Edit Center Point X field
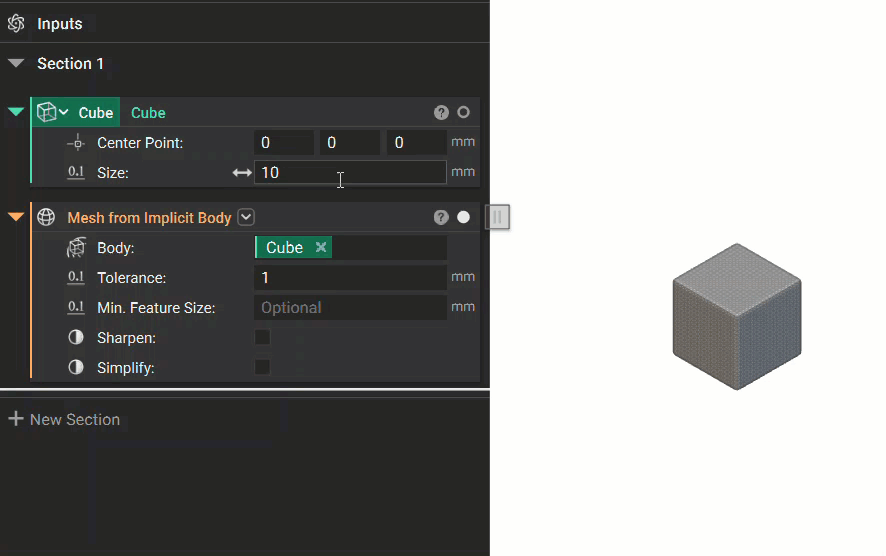Screen dimensions: 886x556 pyautogui.click(x=284, y=142)
